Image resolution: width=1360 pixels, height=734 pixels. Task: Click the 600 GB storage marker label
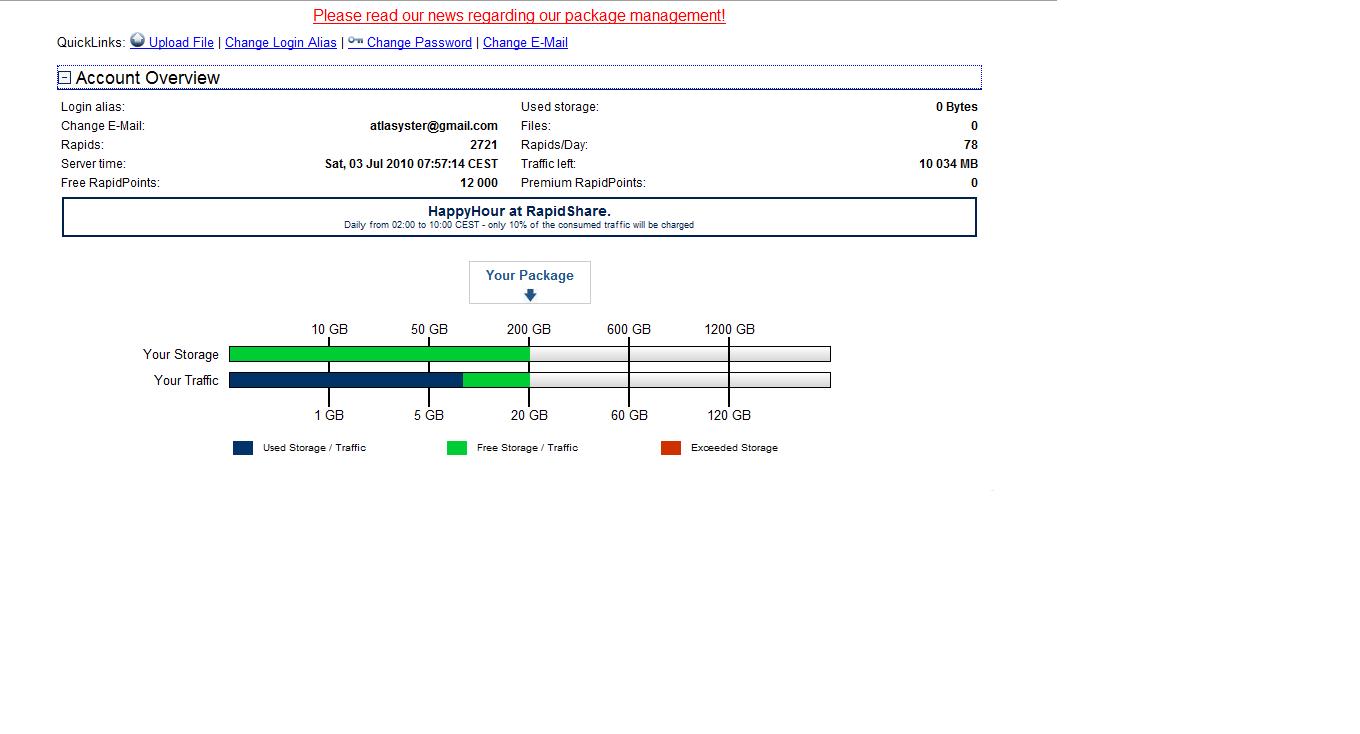629,329
